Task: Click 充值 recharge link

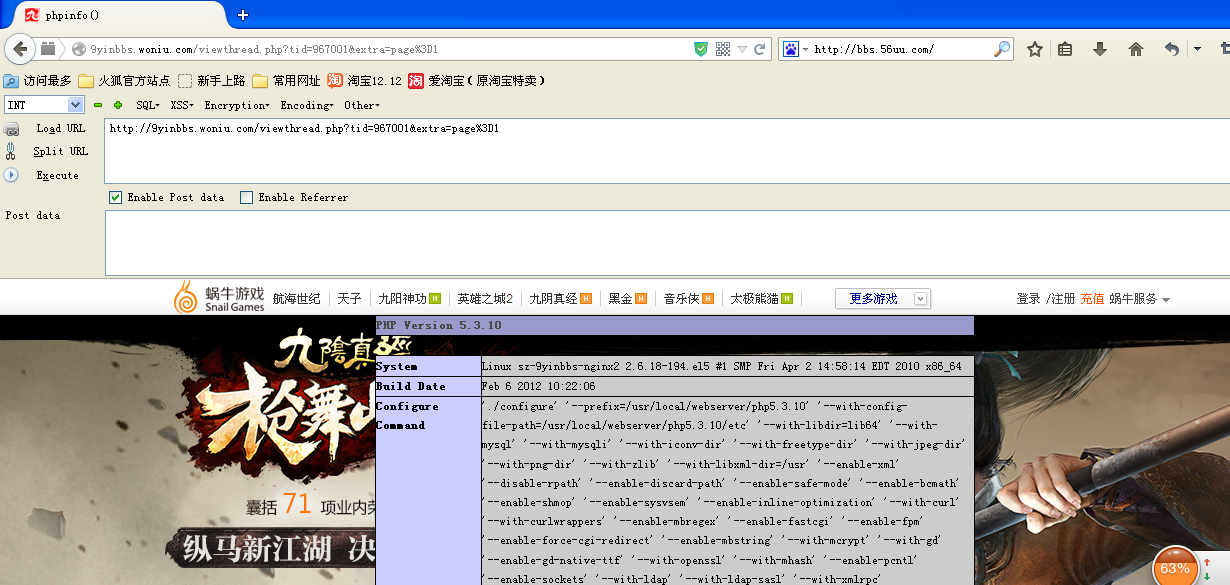Action: pyautogui.click(x=1092, y=299)
